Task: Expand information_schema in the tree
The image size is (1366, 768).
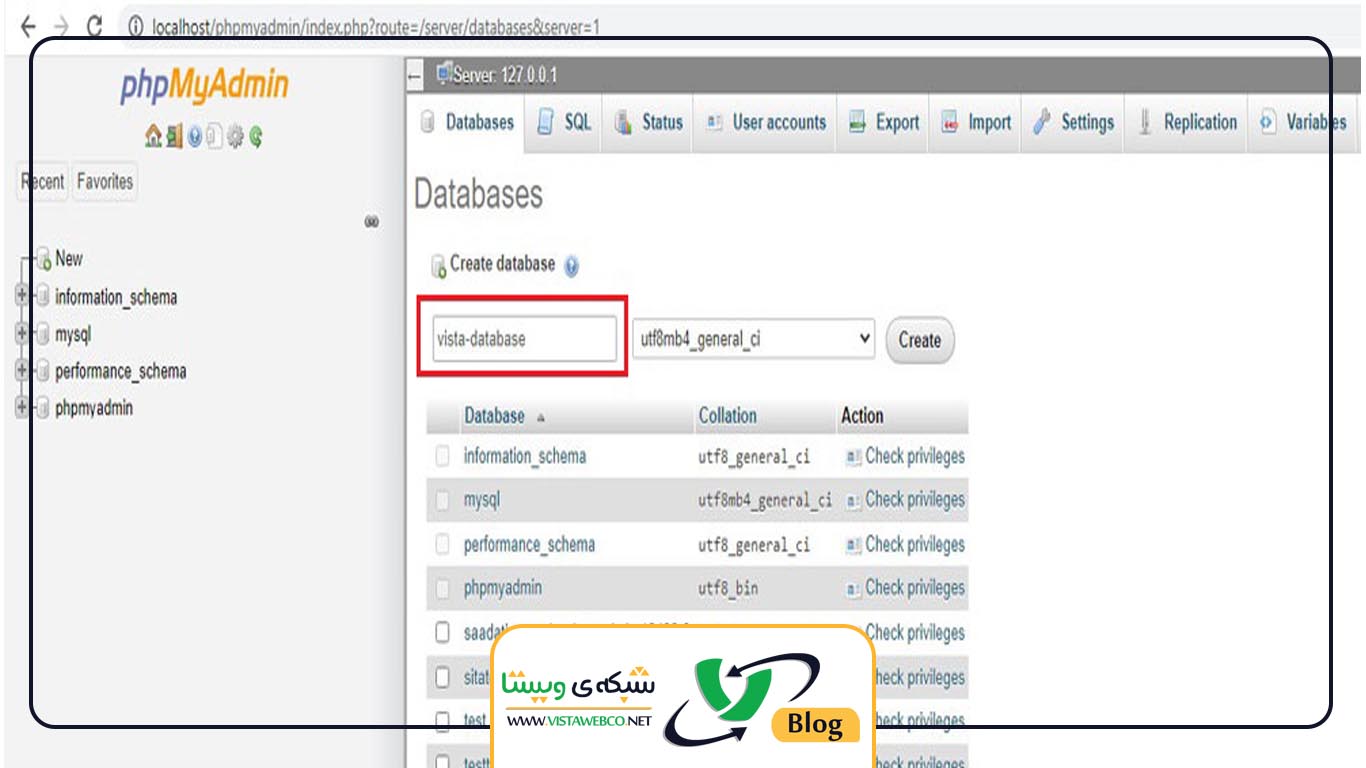Action: tap(22, 296)
